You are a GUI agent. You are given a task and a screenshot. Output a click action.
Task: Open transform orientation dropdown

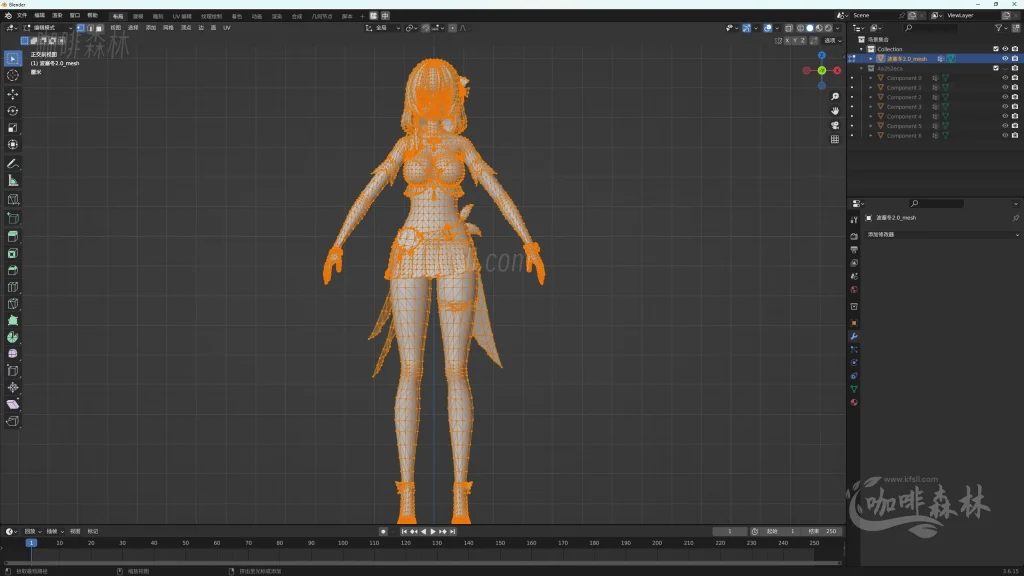tap(383, 28)
